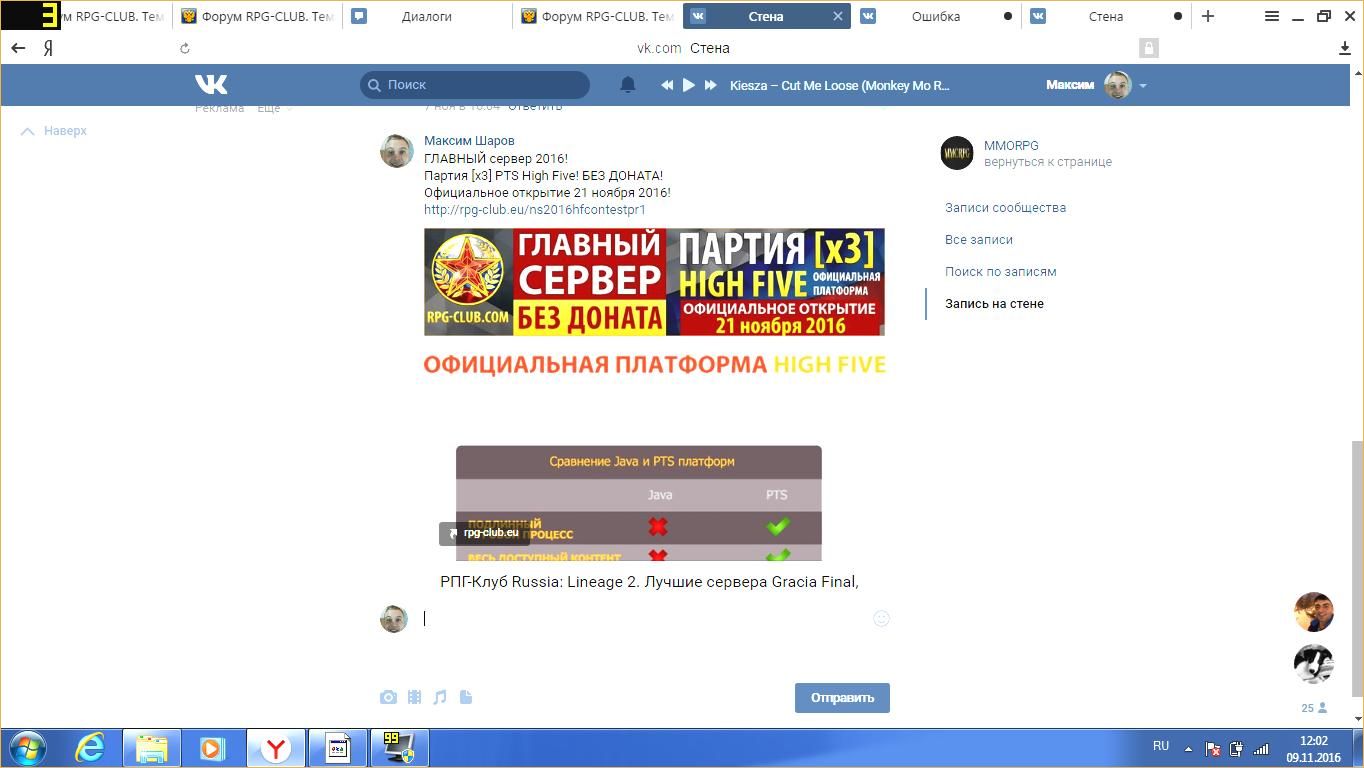Viewport: 1364px width, 768px height.
Task: Click the address bar showing vk.com Стена
Action: (x=683, y=48)
